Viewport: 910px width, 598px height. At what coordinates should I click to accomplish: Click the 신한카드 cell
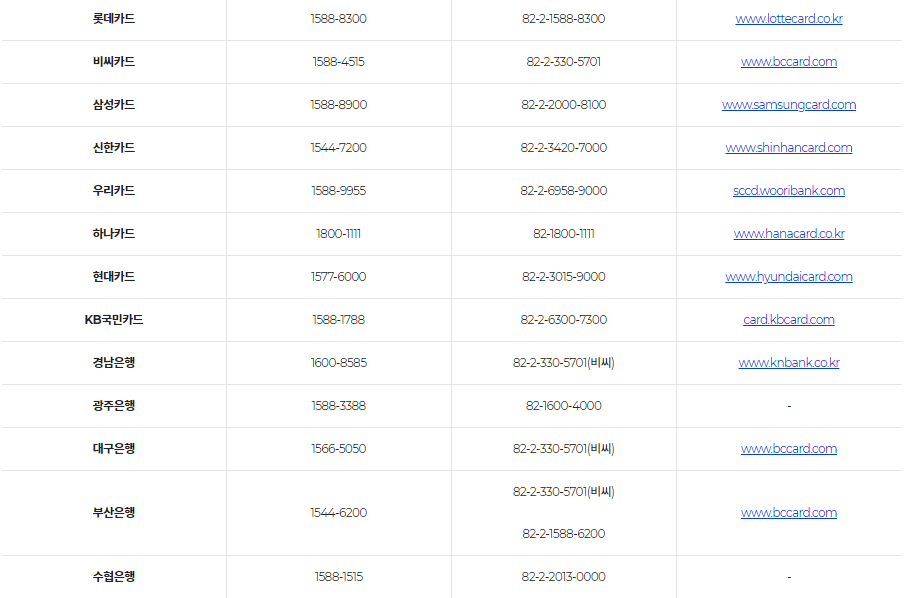[114, 147]
